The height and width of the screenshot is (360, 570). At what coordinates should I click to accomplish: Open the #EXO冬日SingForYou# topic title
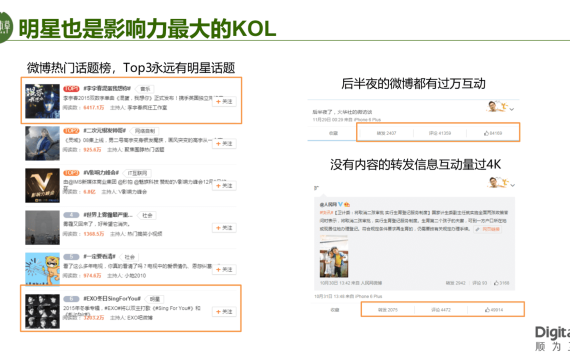click(112, 299)
